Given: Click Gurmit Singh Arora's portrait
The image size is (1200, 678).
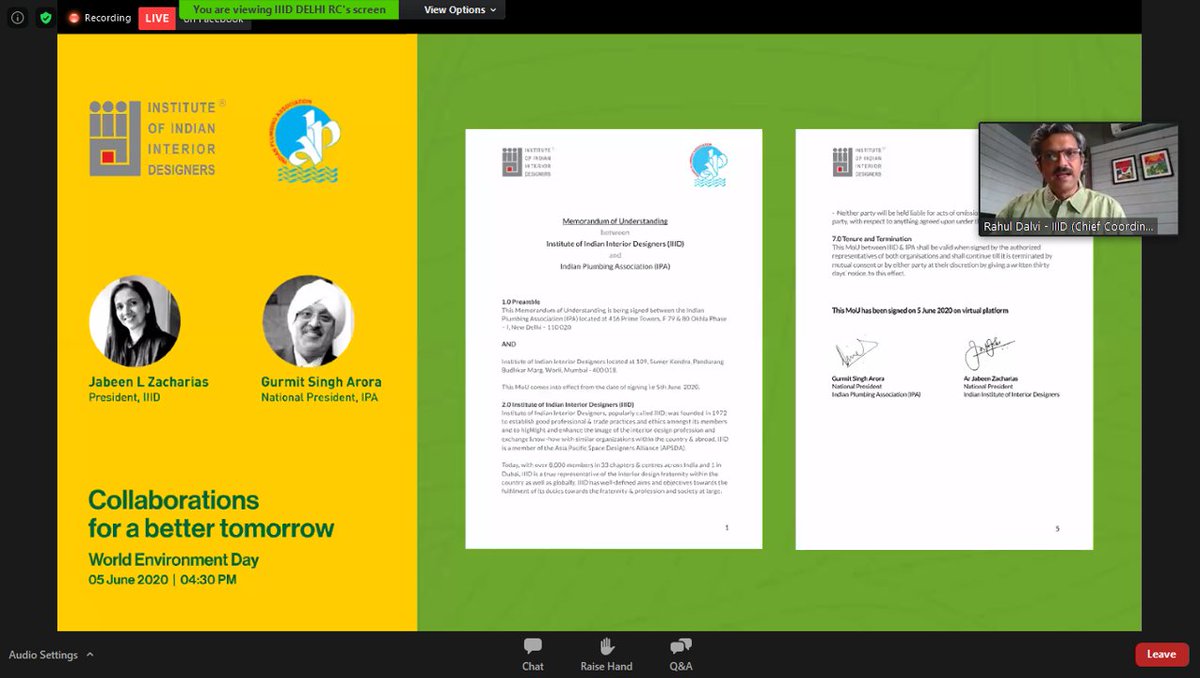Looking at the screenshot, I should tap(308, 321).
